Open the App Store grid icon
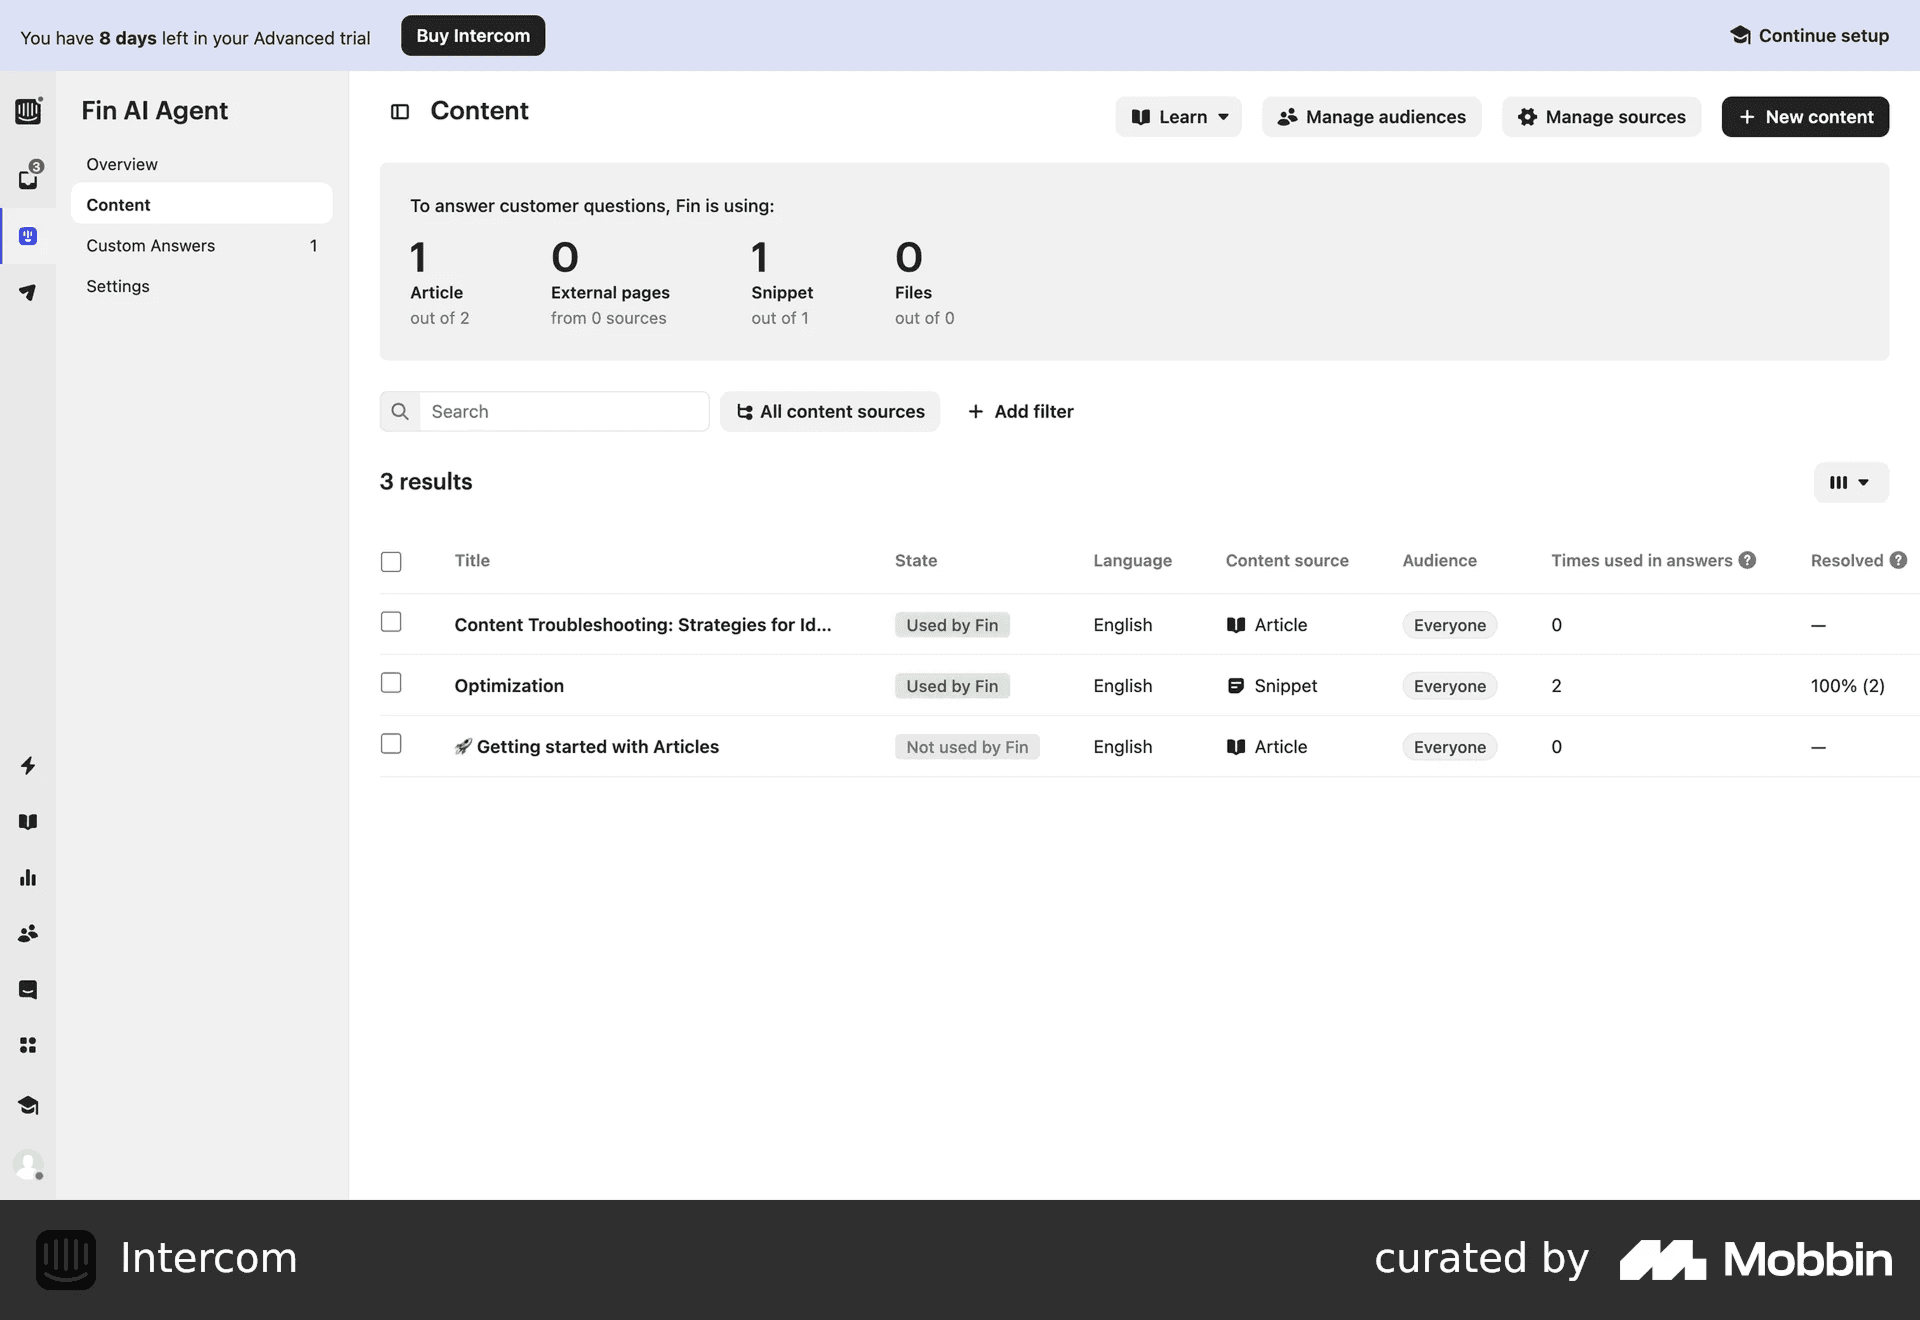Screen dimensions: 1920x1320 [28, 1045]
